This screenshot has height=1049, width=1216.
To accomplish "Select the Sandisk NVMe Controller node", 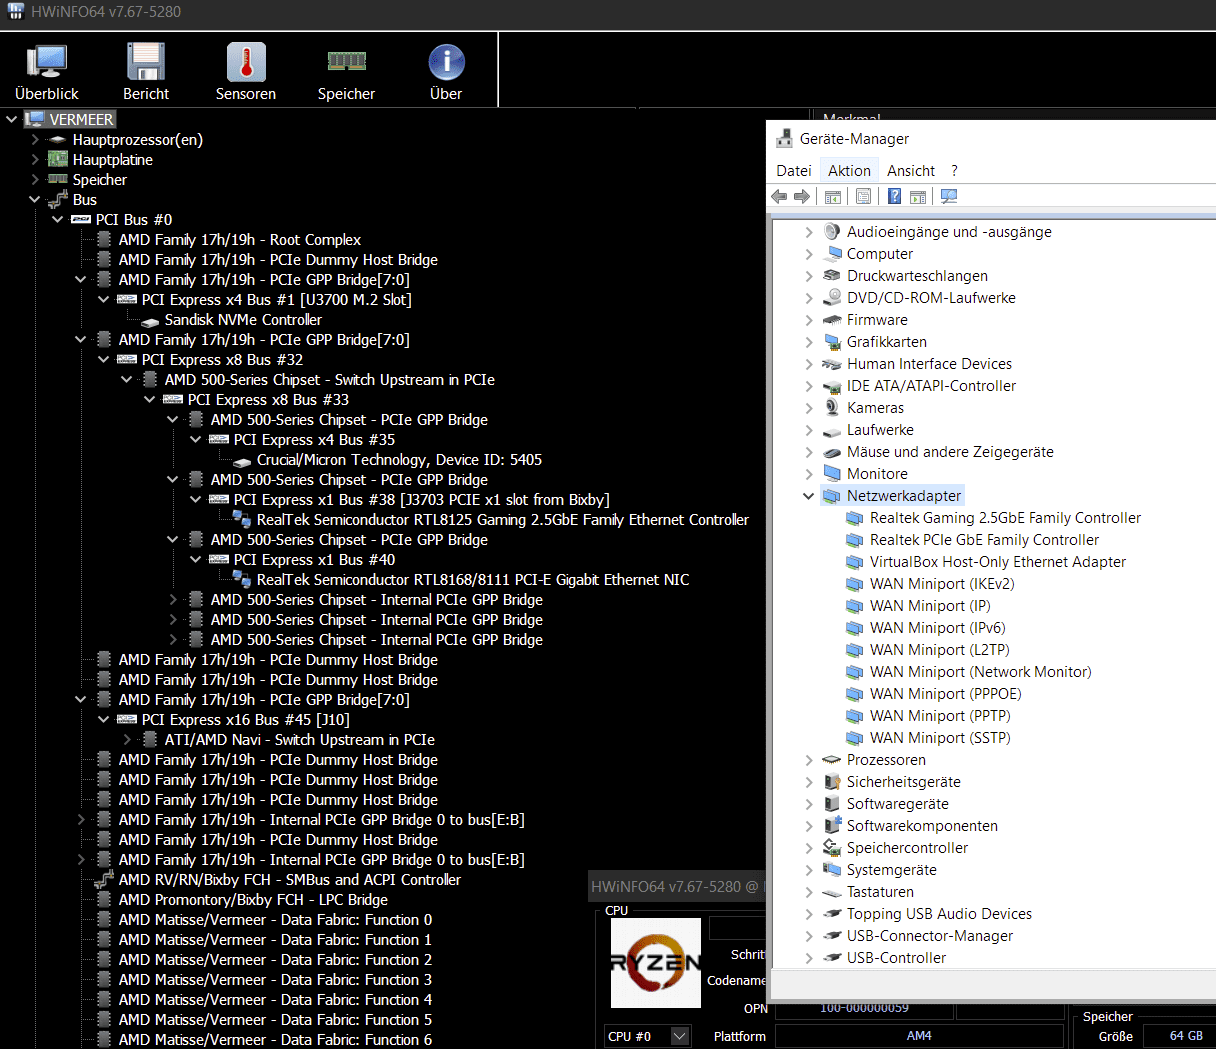I will coord(243,320).
